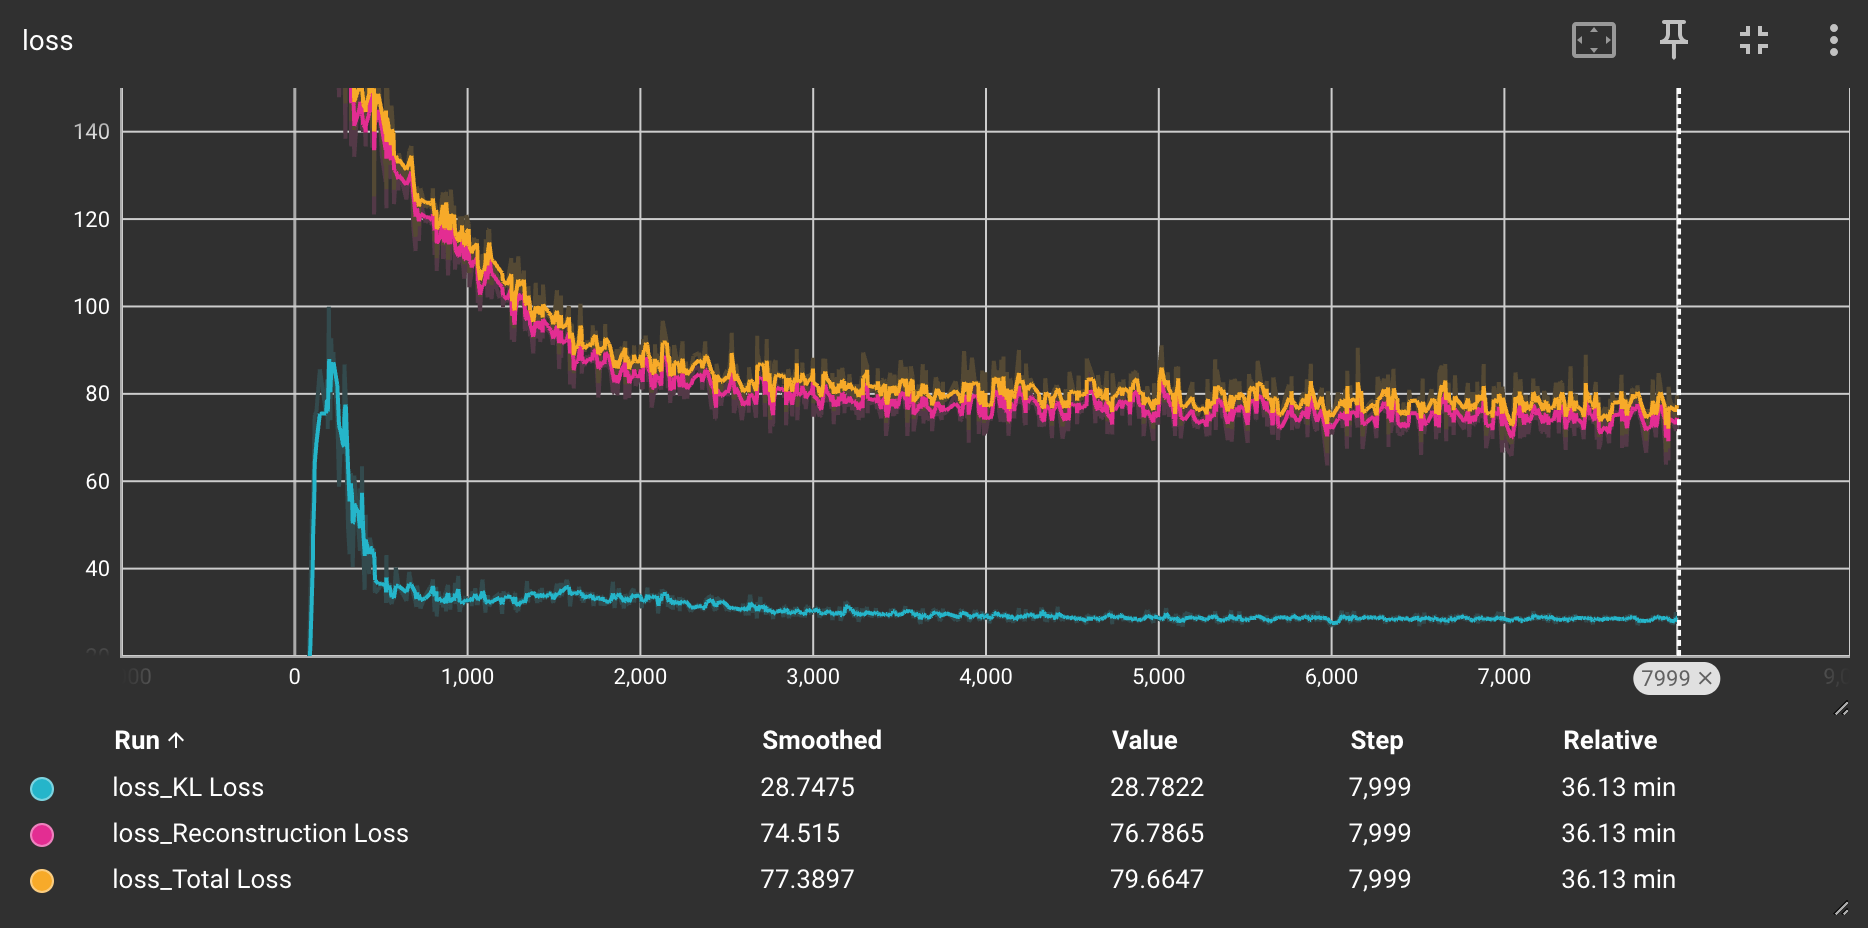Image resolution: width=1868 pixels, height=928 pixels.
Task: Click the cyan KL Loss color dot
Action: click(42, 789)
